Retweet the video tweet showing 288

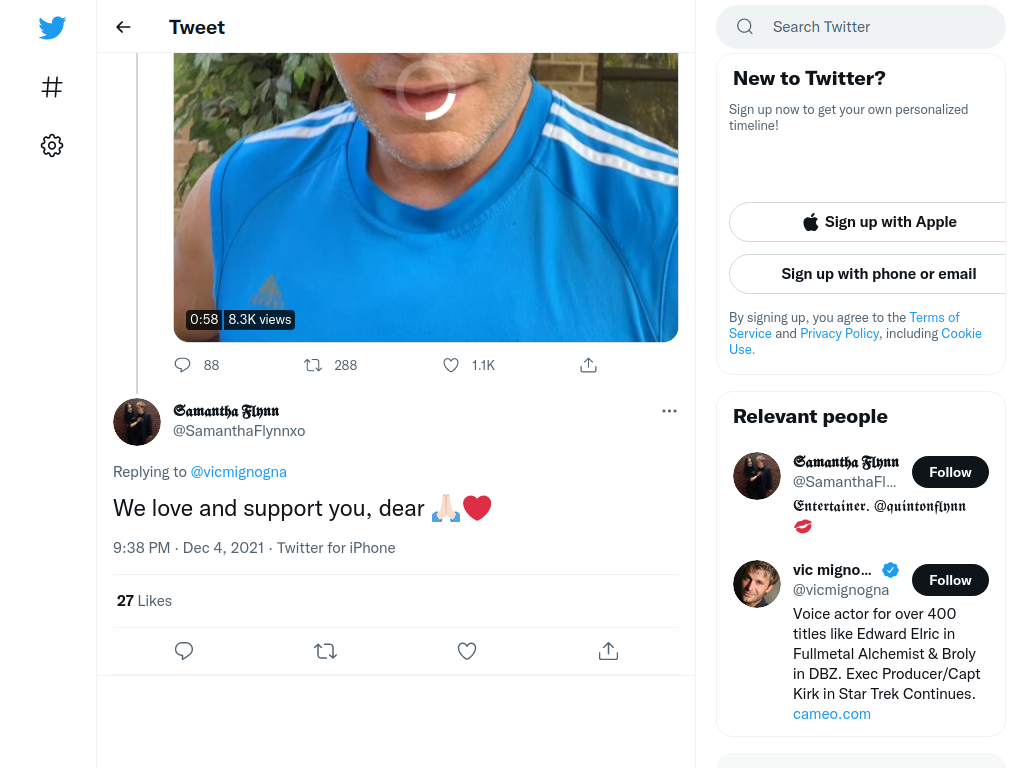[313, 365]
